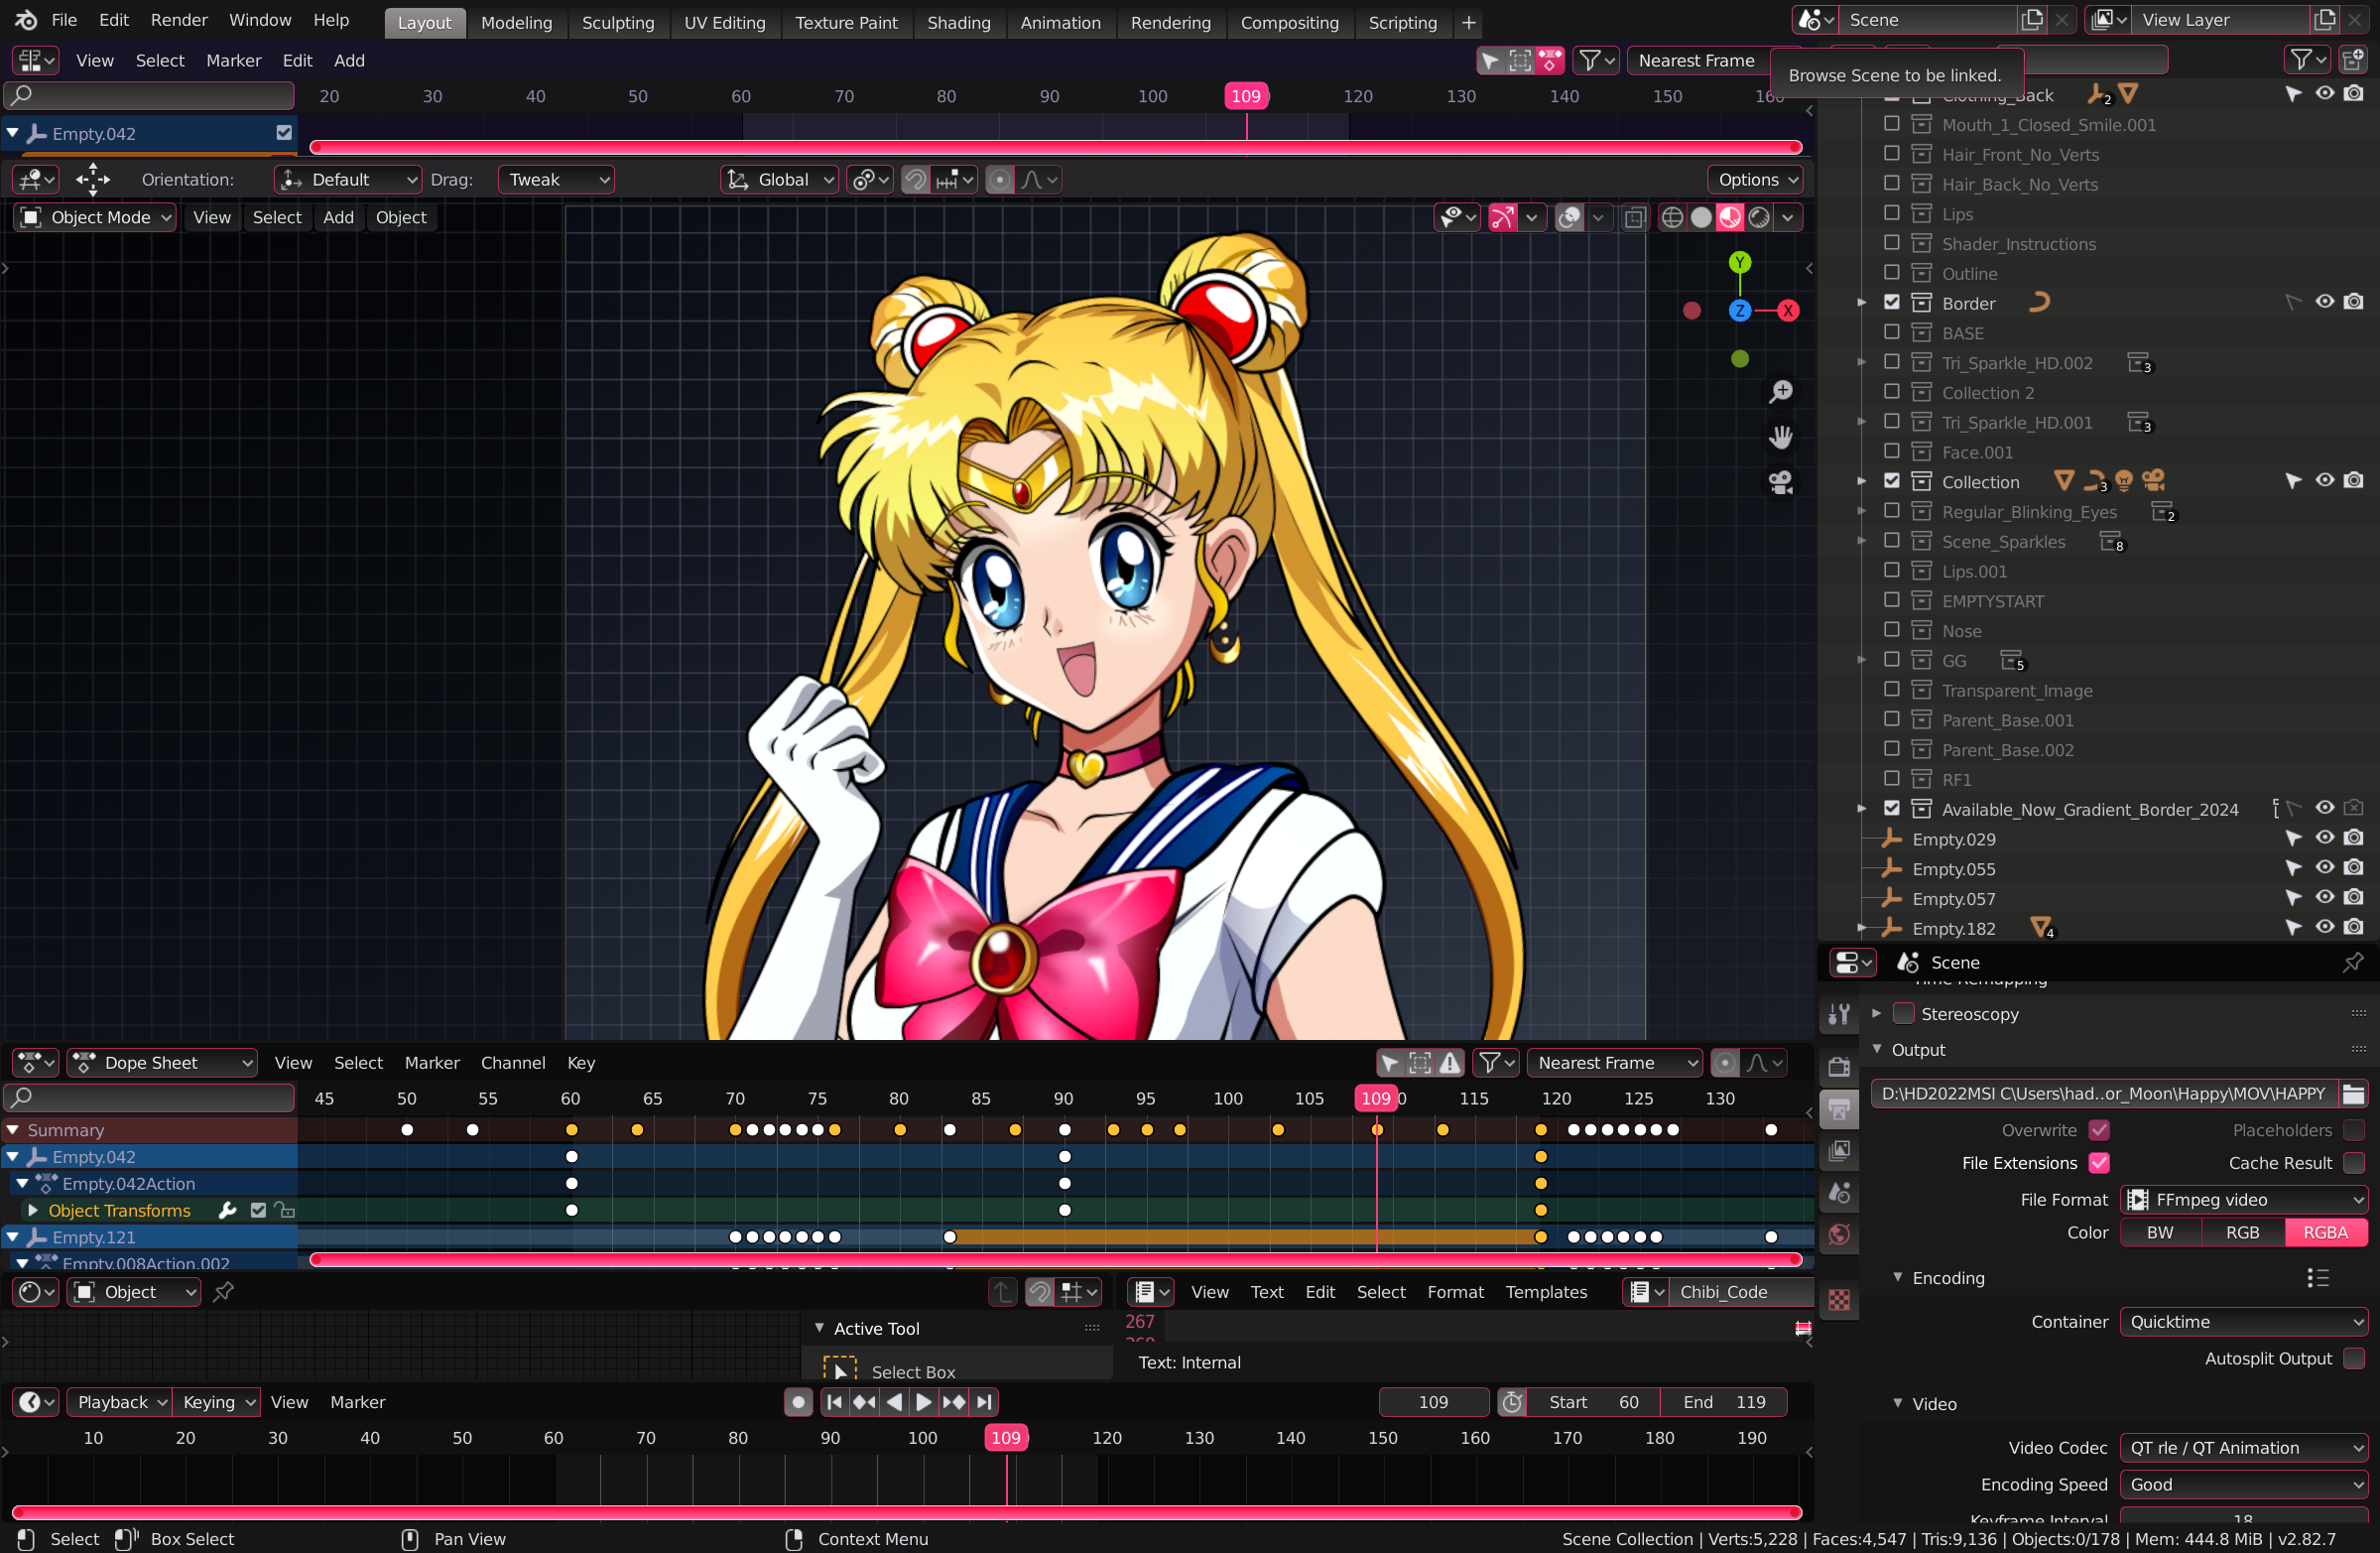
Task: Switch to rendered viewport shading icon
Action: coord(1759,217)
